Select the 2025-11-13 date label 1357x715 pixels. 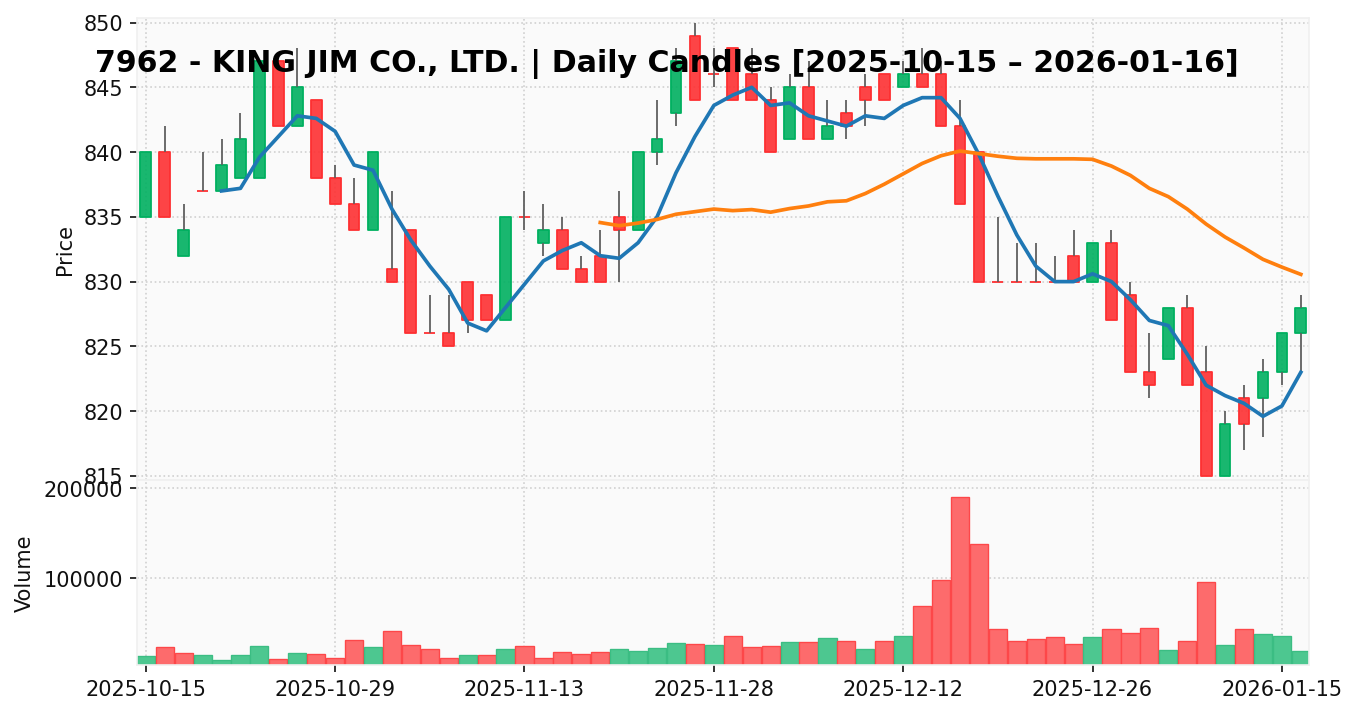(x=524, y=689)
